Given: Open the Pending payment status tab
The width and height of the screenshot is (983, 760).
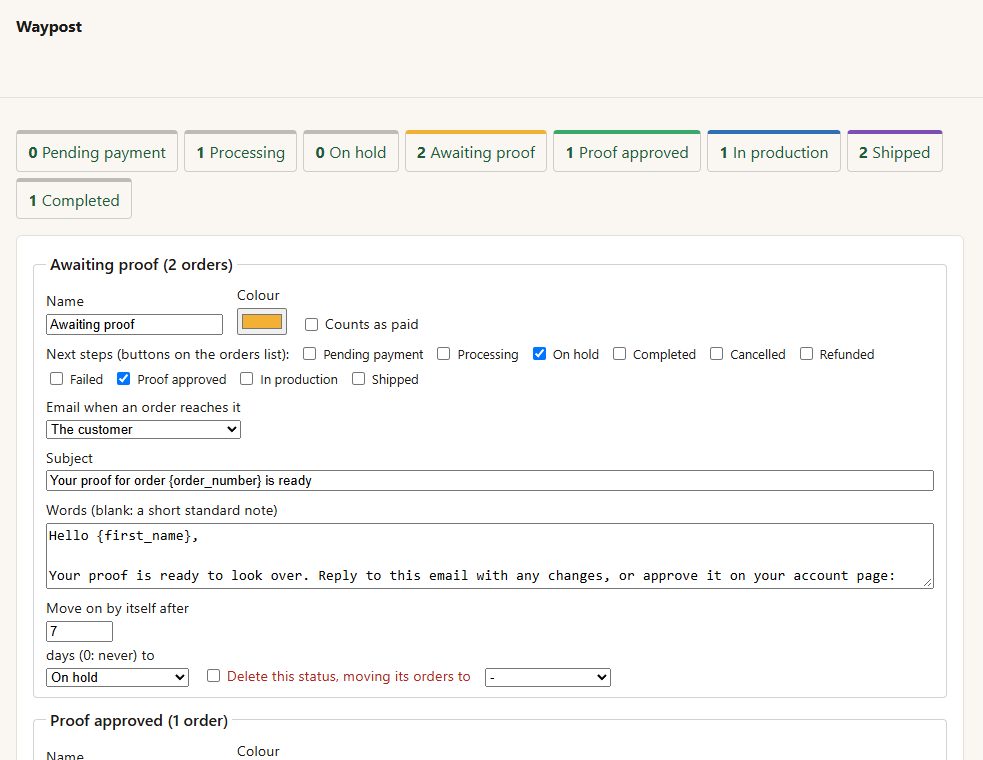Looking at the screenshot, I should click(97, 151).
